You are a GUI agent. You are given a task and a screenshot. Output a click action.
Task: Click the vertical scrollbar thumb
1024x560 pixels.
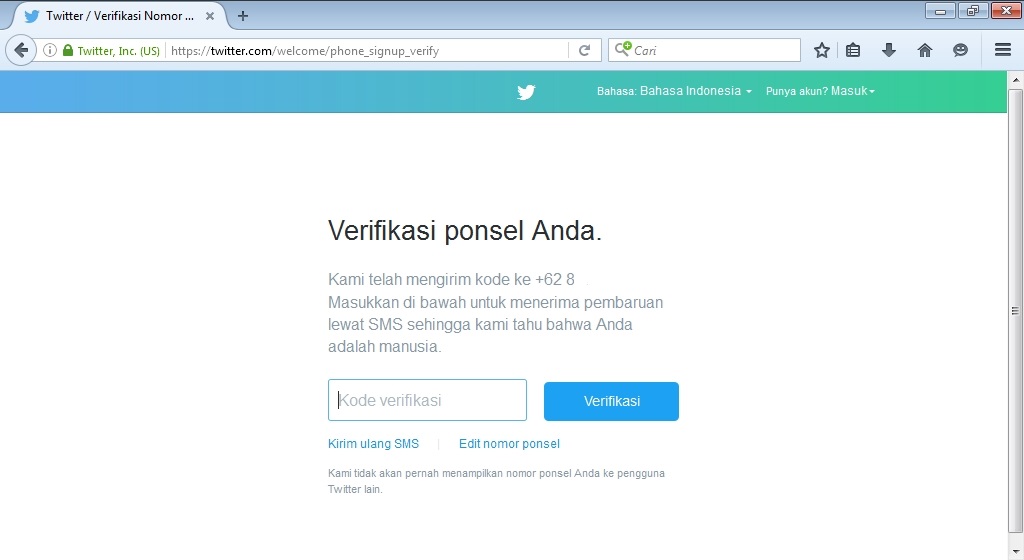[x=1015, y=311]
